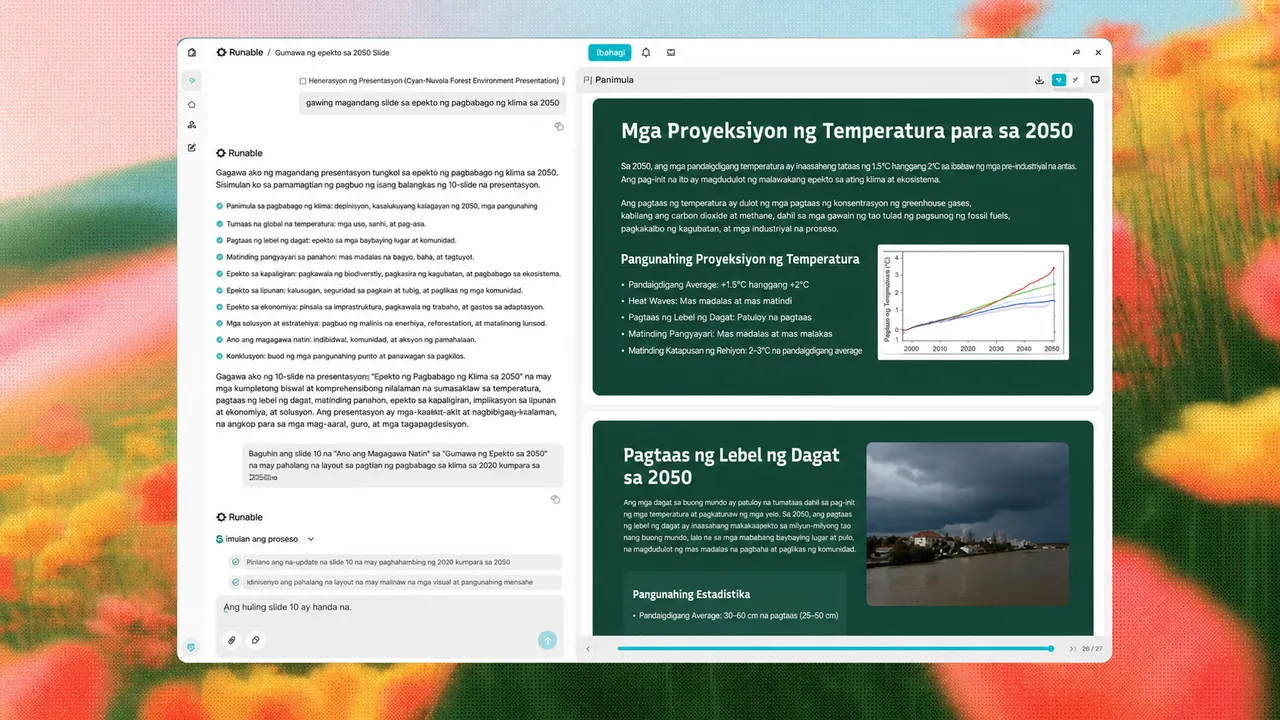Viewport: 1280px width, 720px height.
Task: Switch to the second view mode toggle
Action: coord(1075,80)
